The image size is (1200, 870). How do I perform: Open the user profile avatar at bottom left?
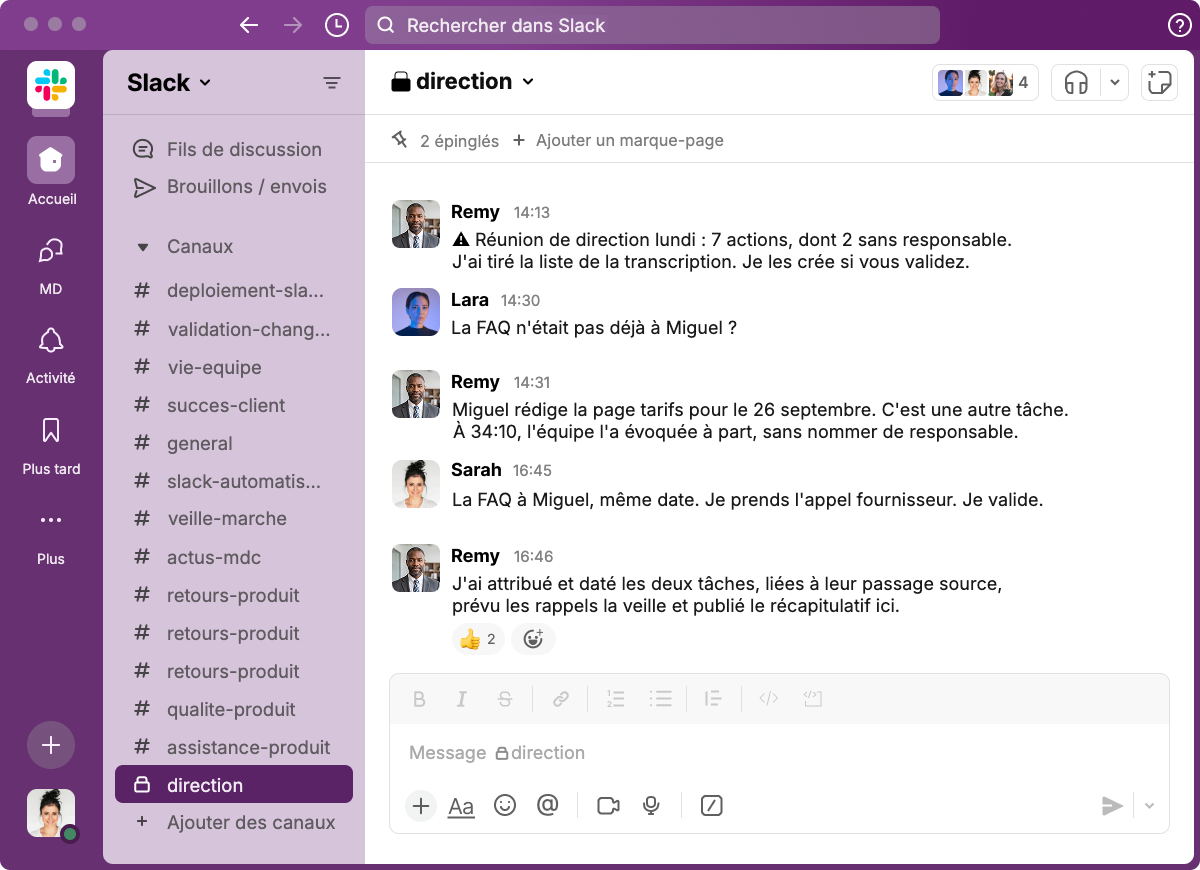pyautogui.click(x=51, y=813)
